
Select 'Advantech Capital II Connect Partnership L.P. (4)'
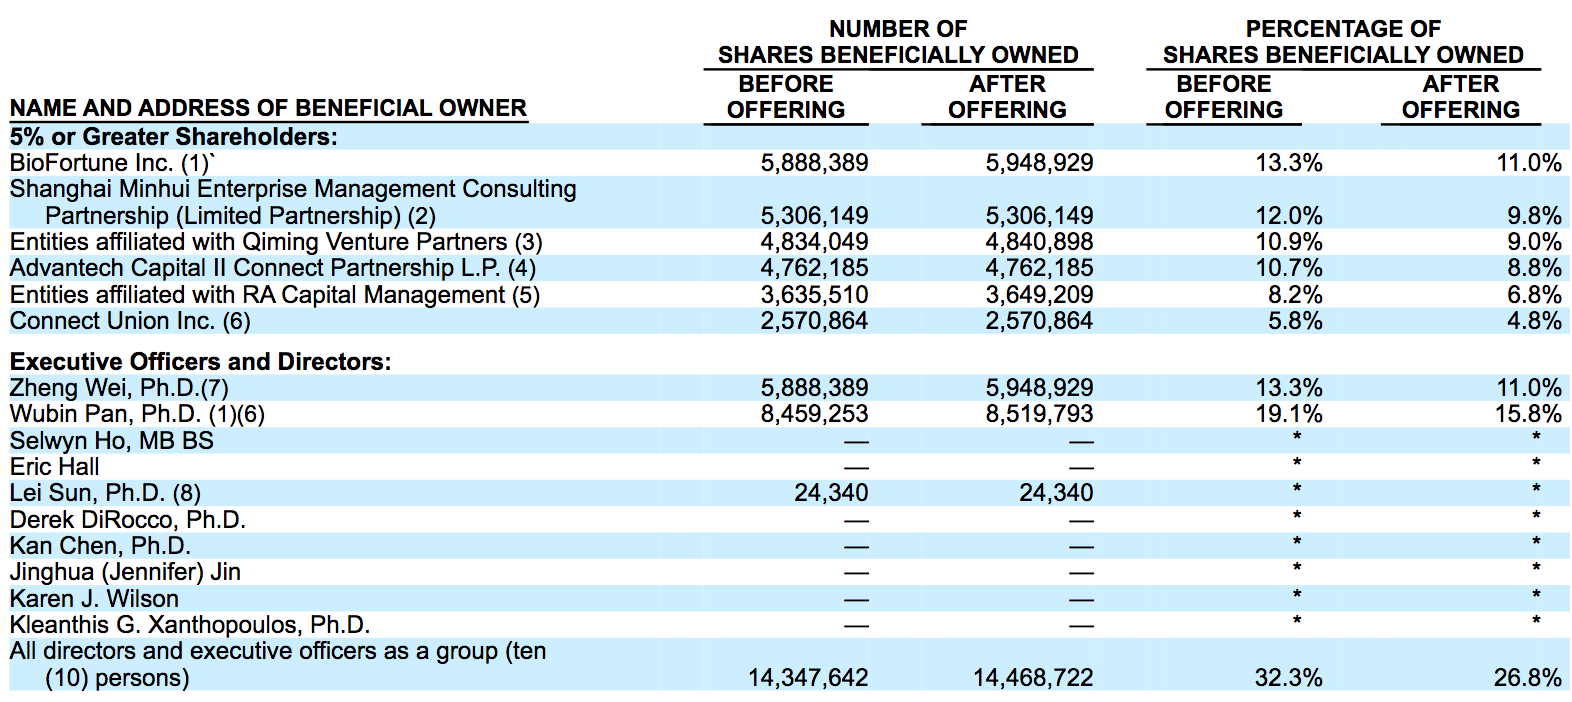click(x=273, y=268)
